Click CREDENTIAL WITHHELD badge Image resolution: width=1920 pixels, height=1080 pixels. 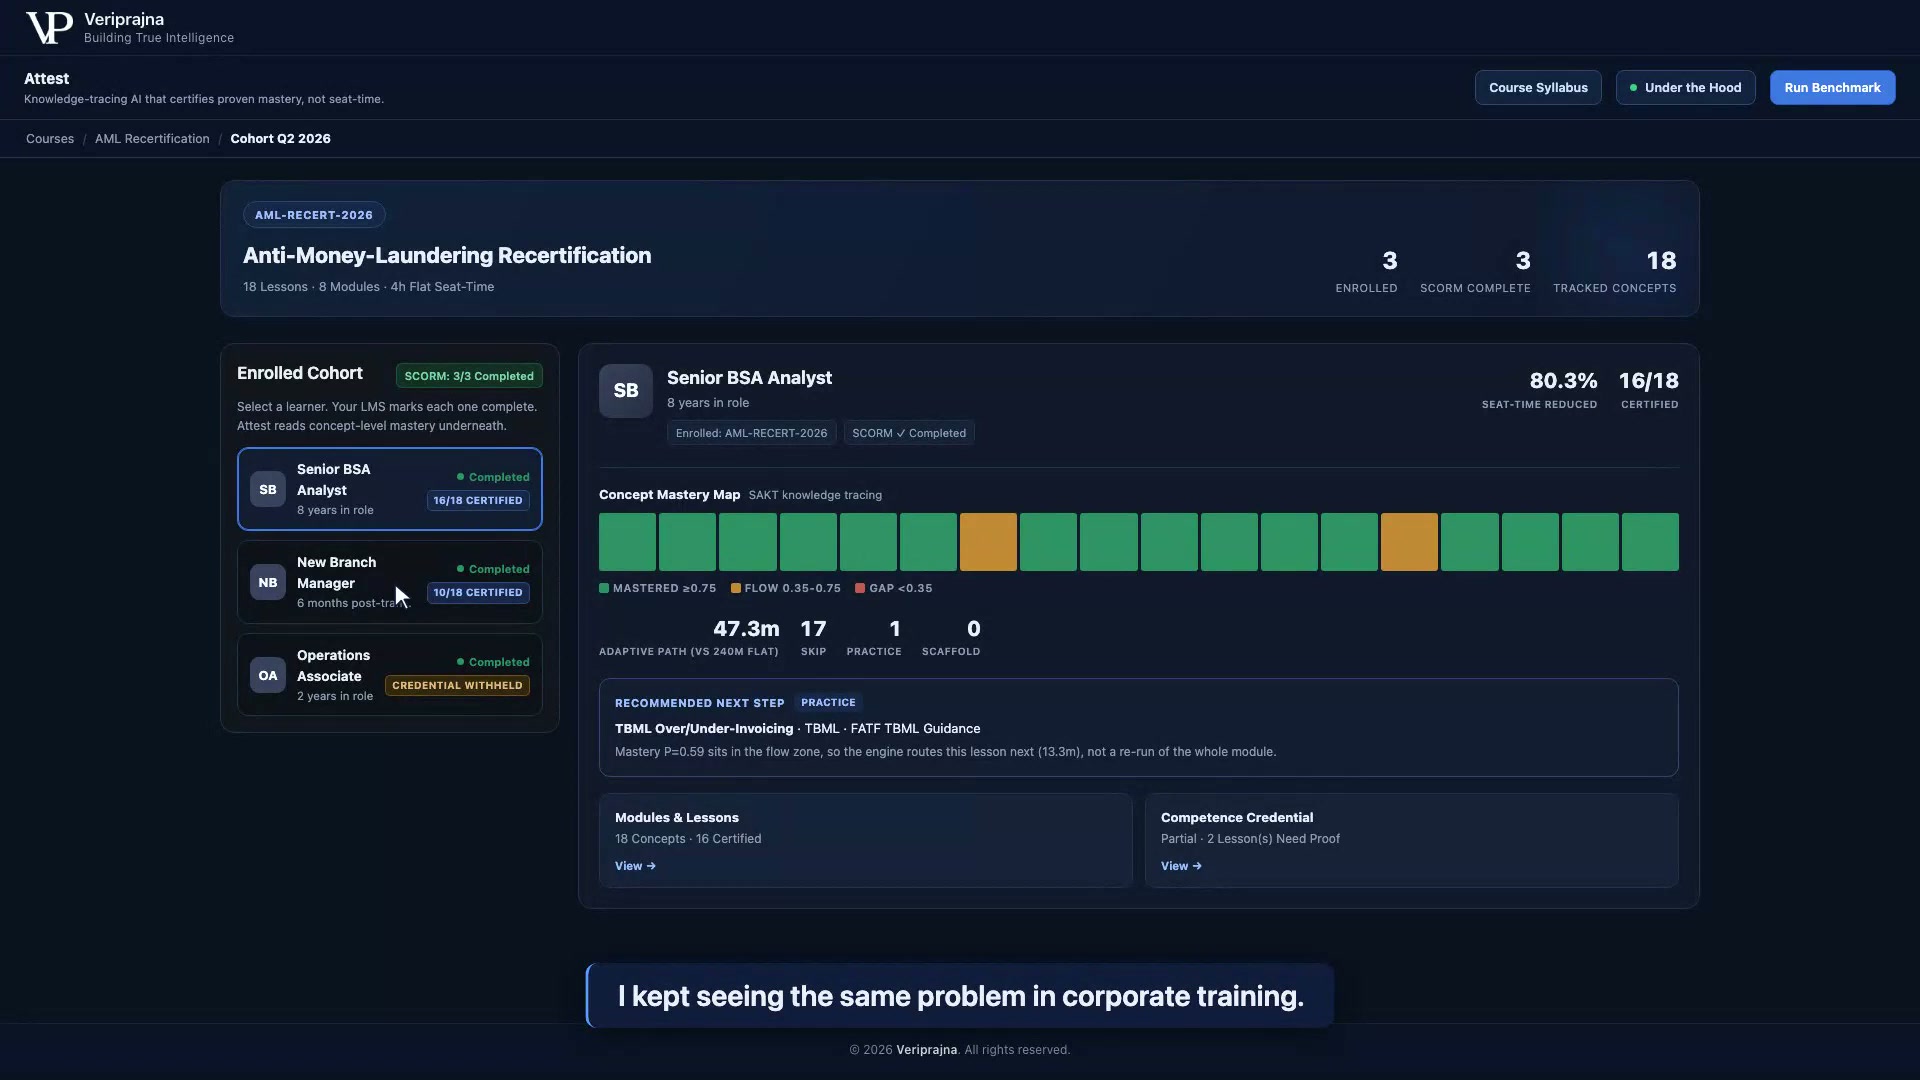[457, 685]
